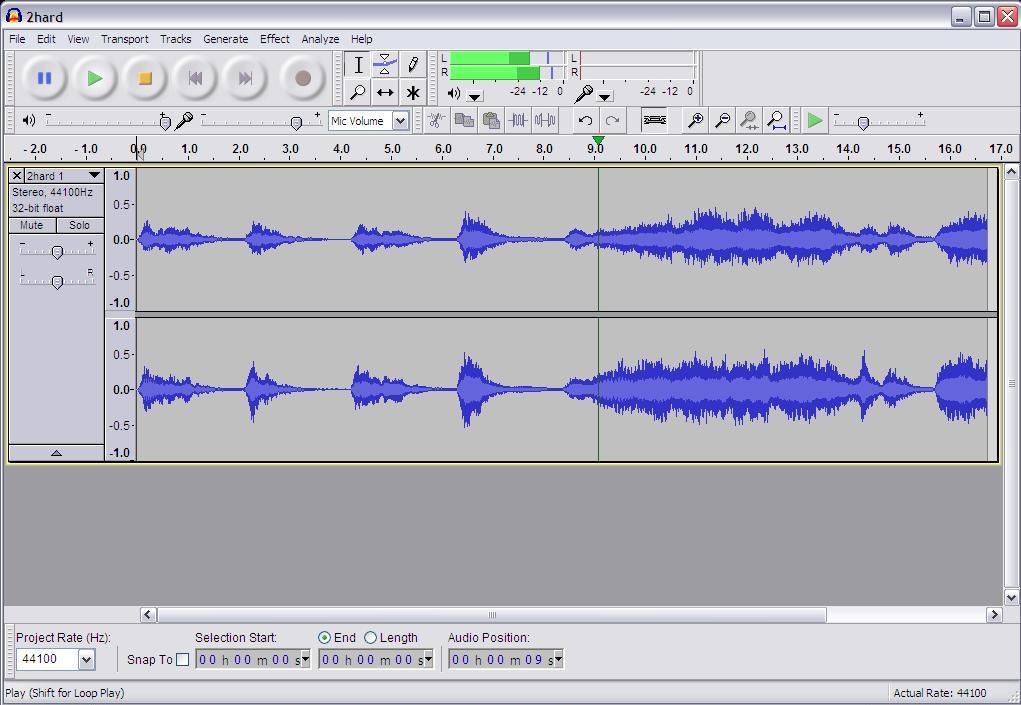Click the Zoom In magnifier icon

(694, 121)
